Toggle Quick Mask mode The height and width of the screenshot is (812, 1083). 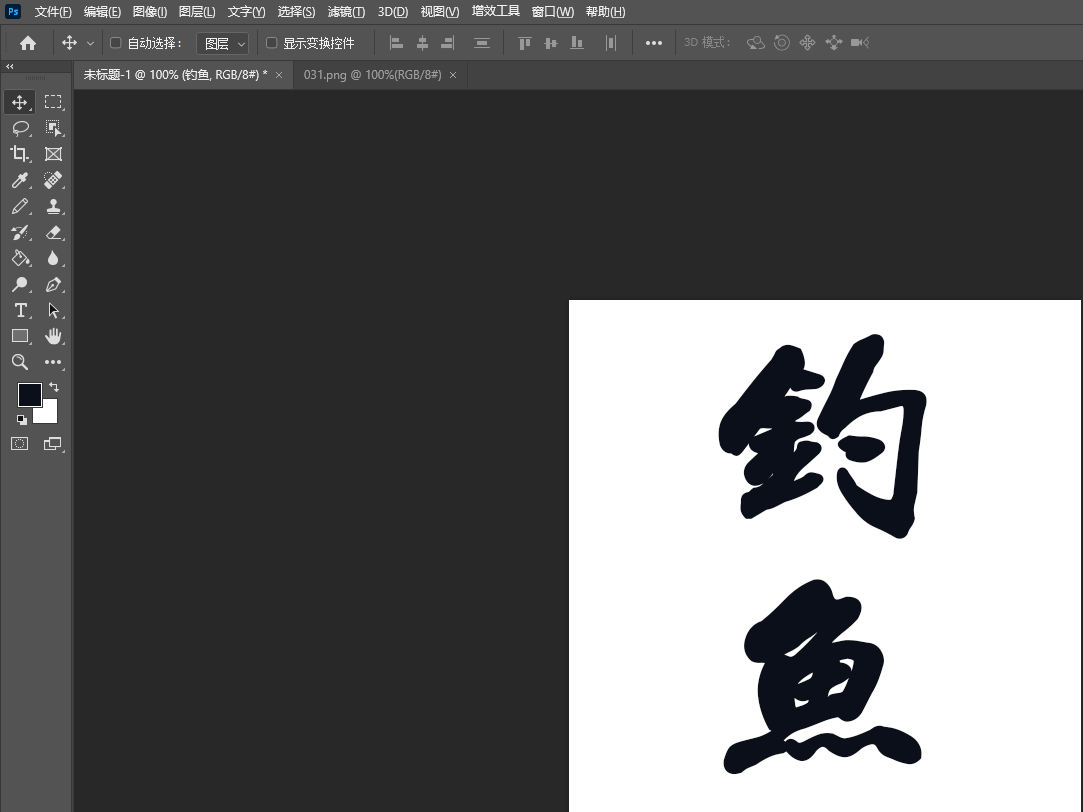coord(19,443)
